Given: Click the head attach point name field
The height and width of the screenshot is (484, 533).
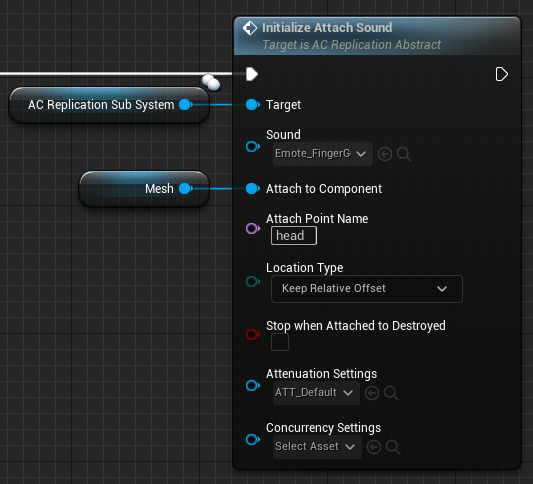Looking at the screenshot, I should 294,236.
